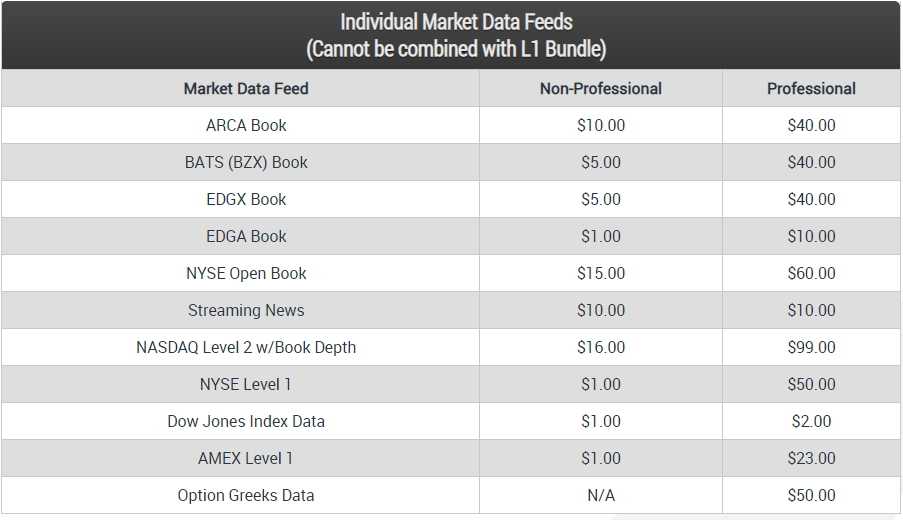Image resolution: width=903 pixels, height=520 pixels.
Task: Click the Professional column header
Action: coord(811,89)
